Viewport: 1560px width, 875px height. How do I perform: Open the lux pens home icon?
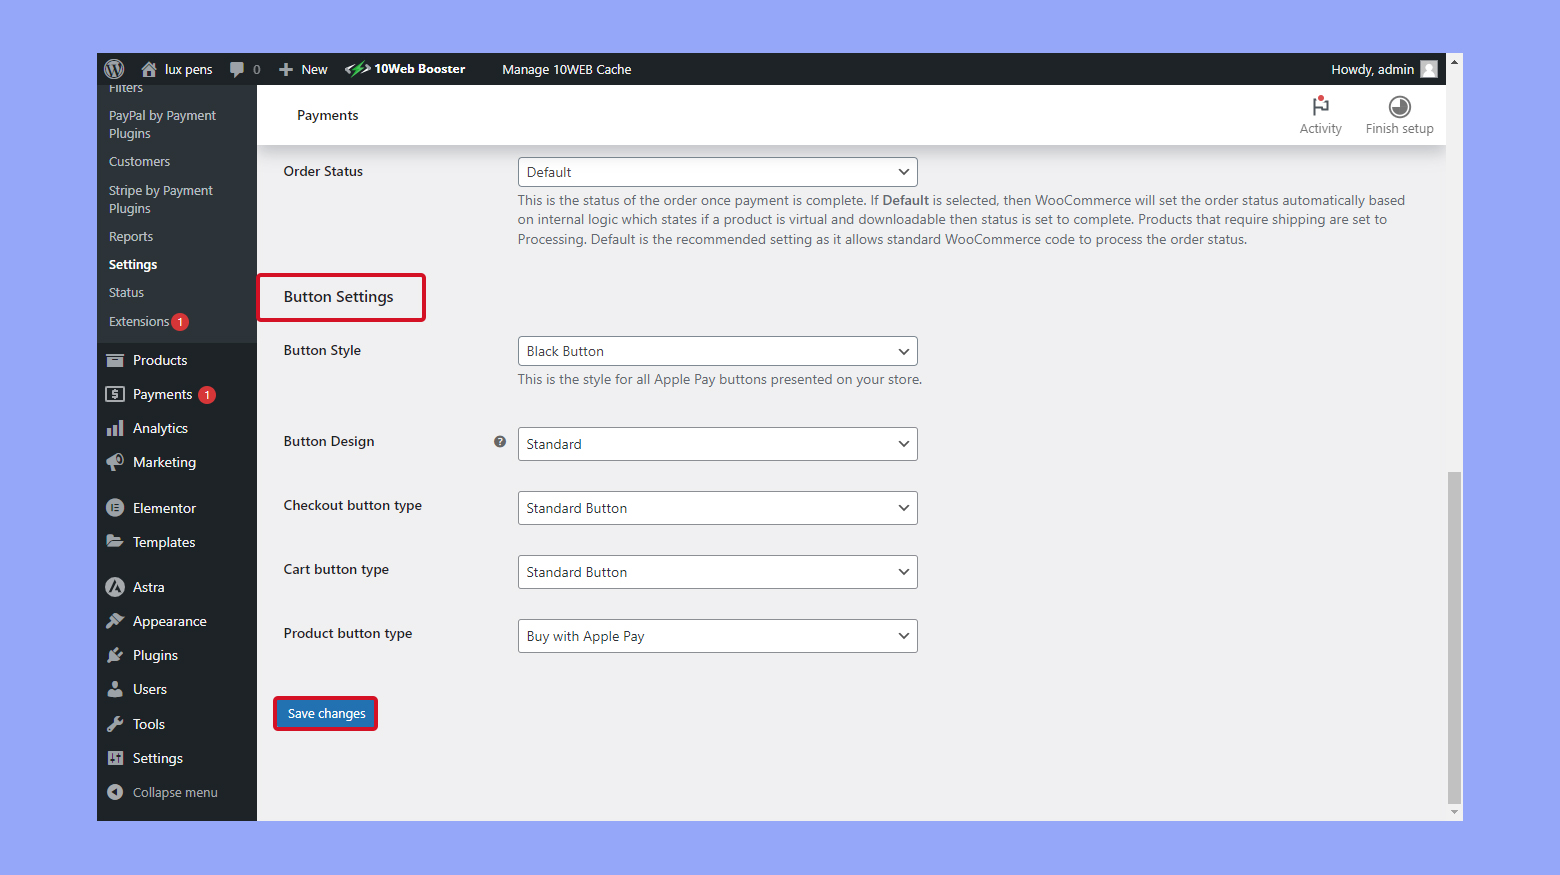pyautogui.click(x=149, y=69)
